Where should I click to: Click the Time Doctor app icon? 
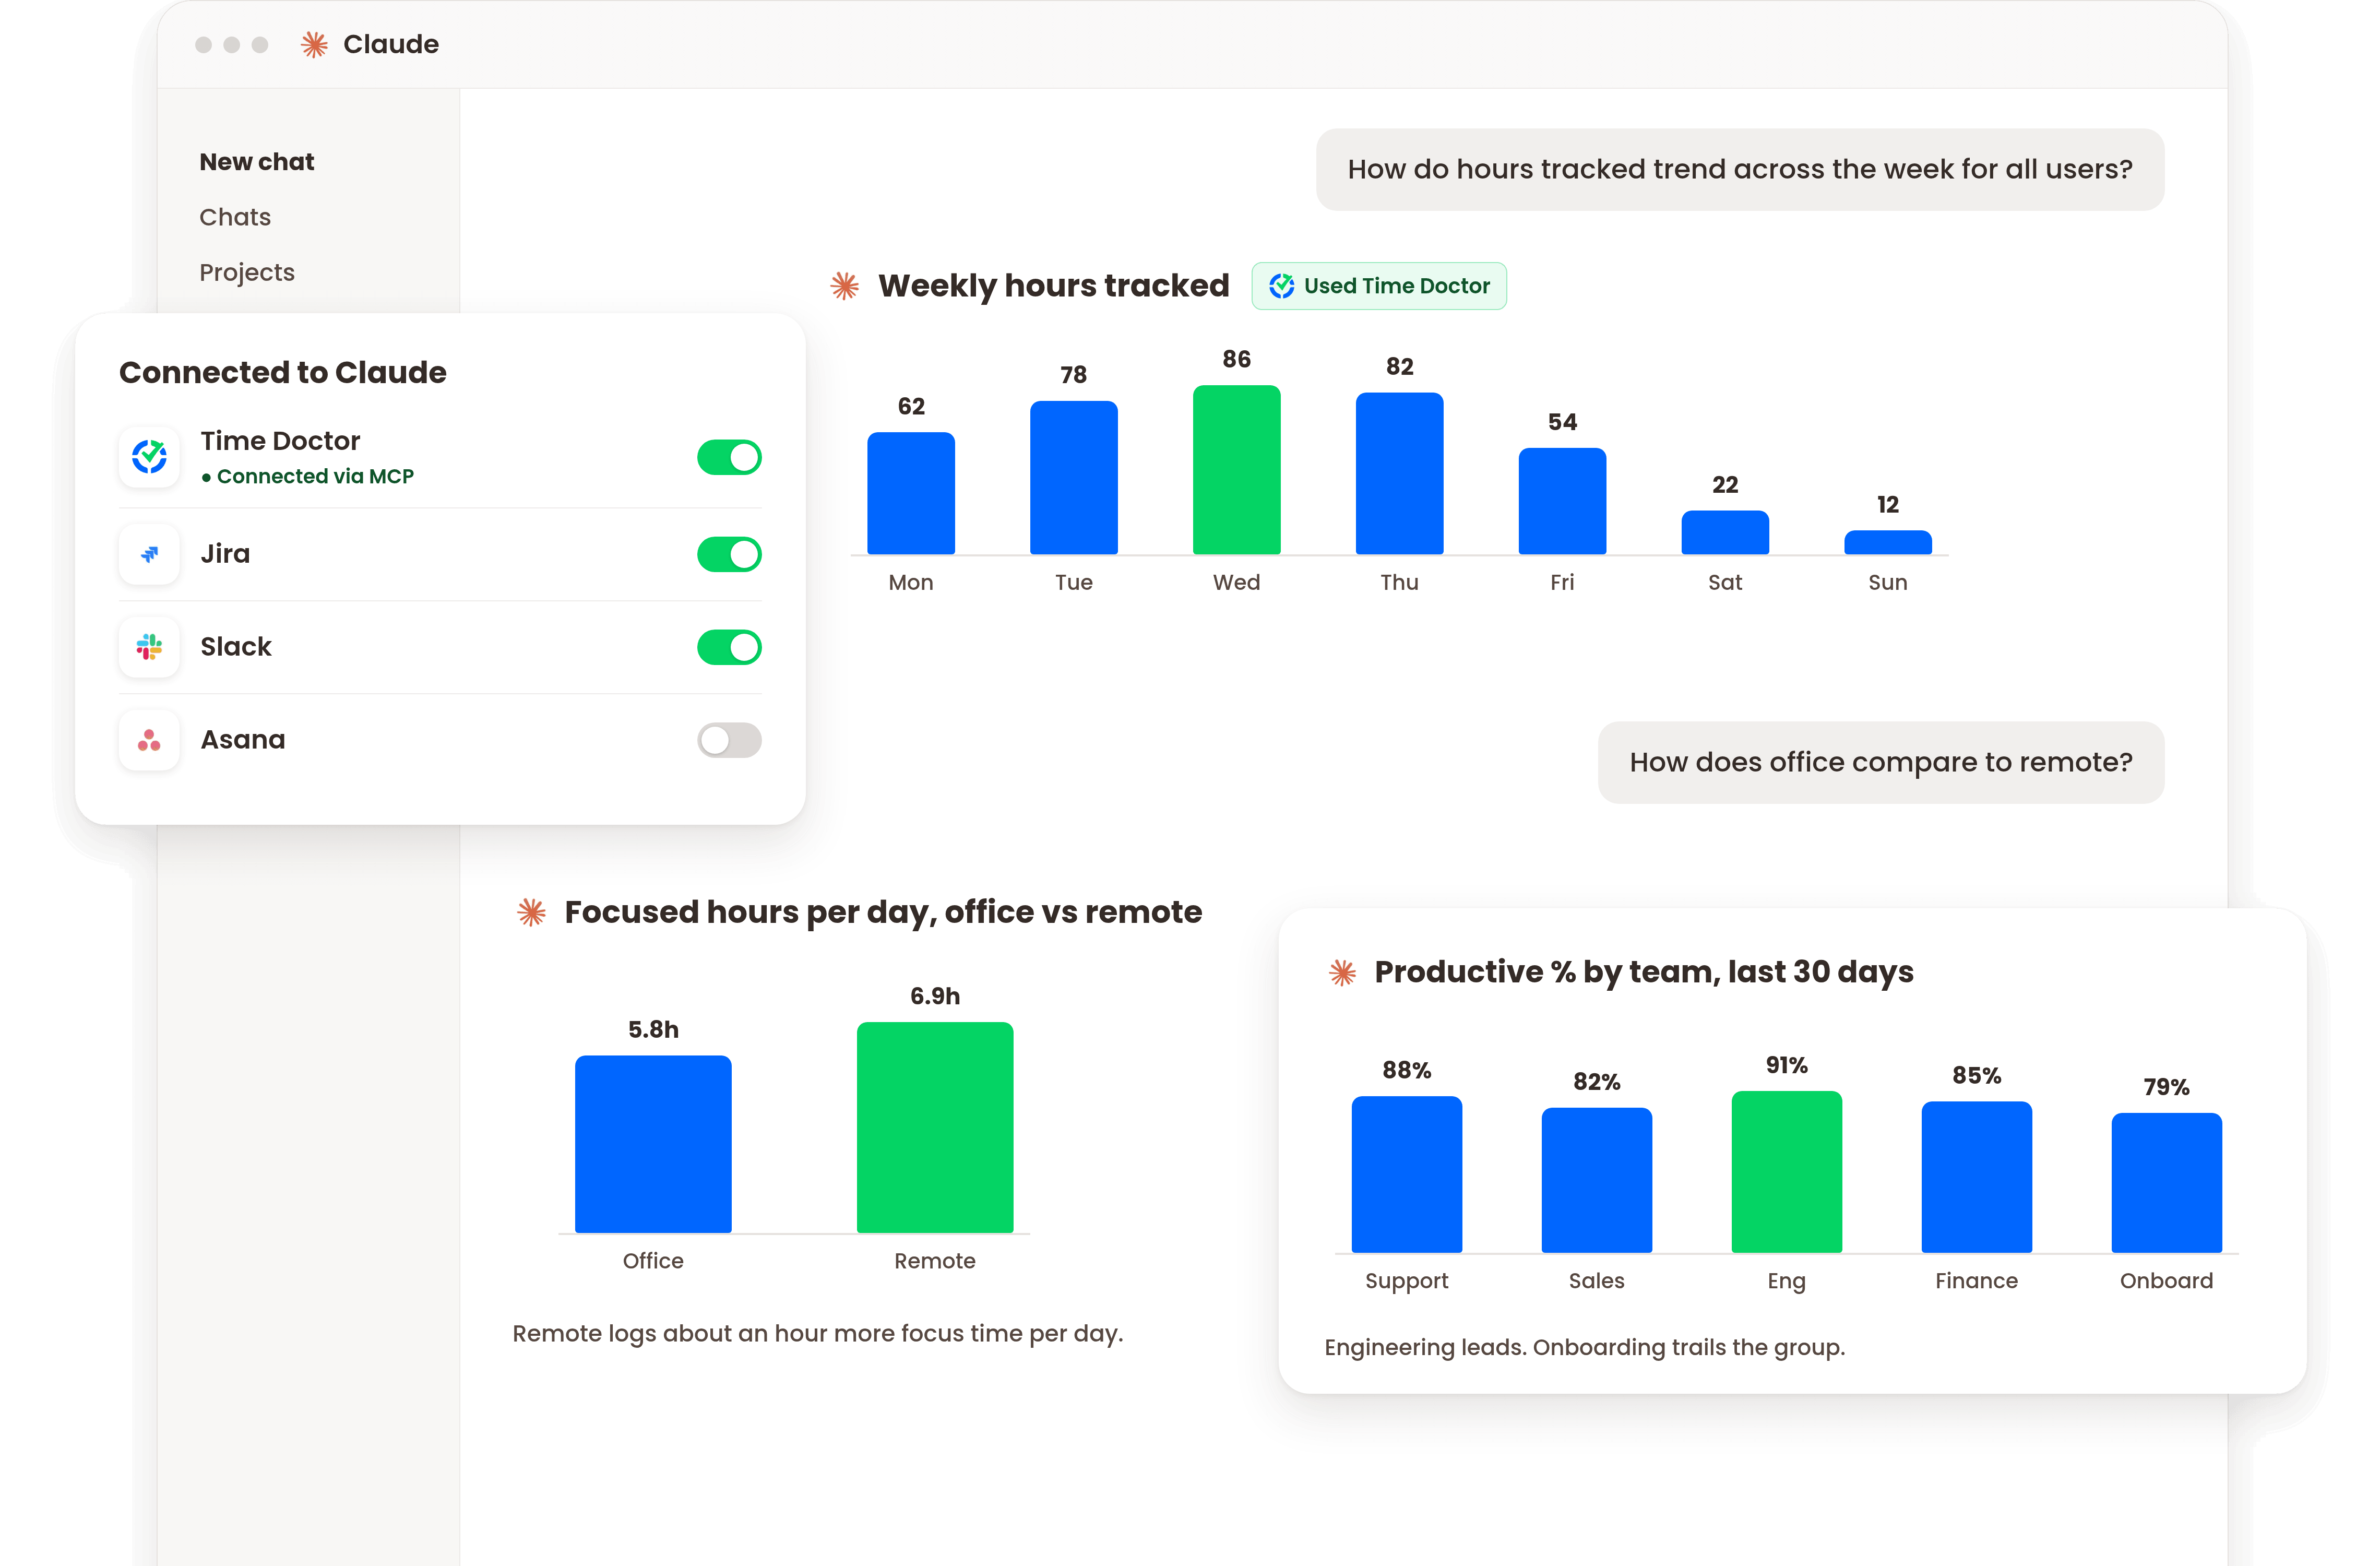150,457
